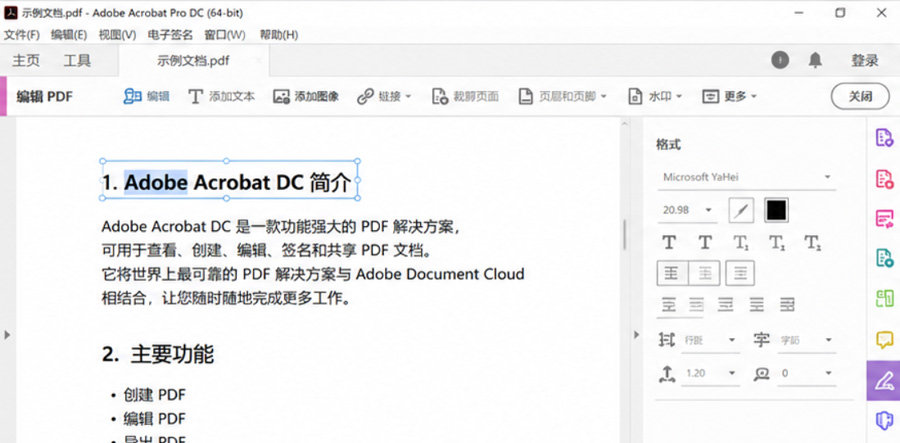Click the eyedropper icon beside the black swatch
Screen dimensions: 900x443
(x=741, y=211)
